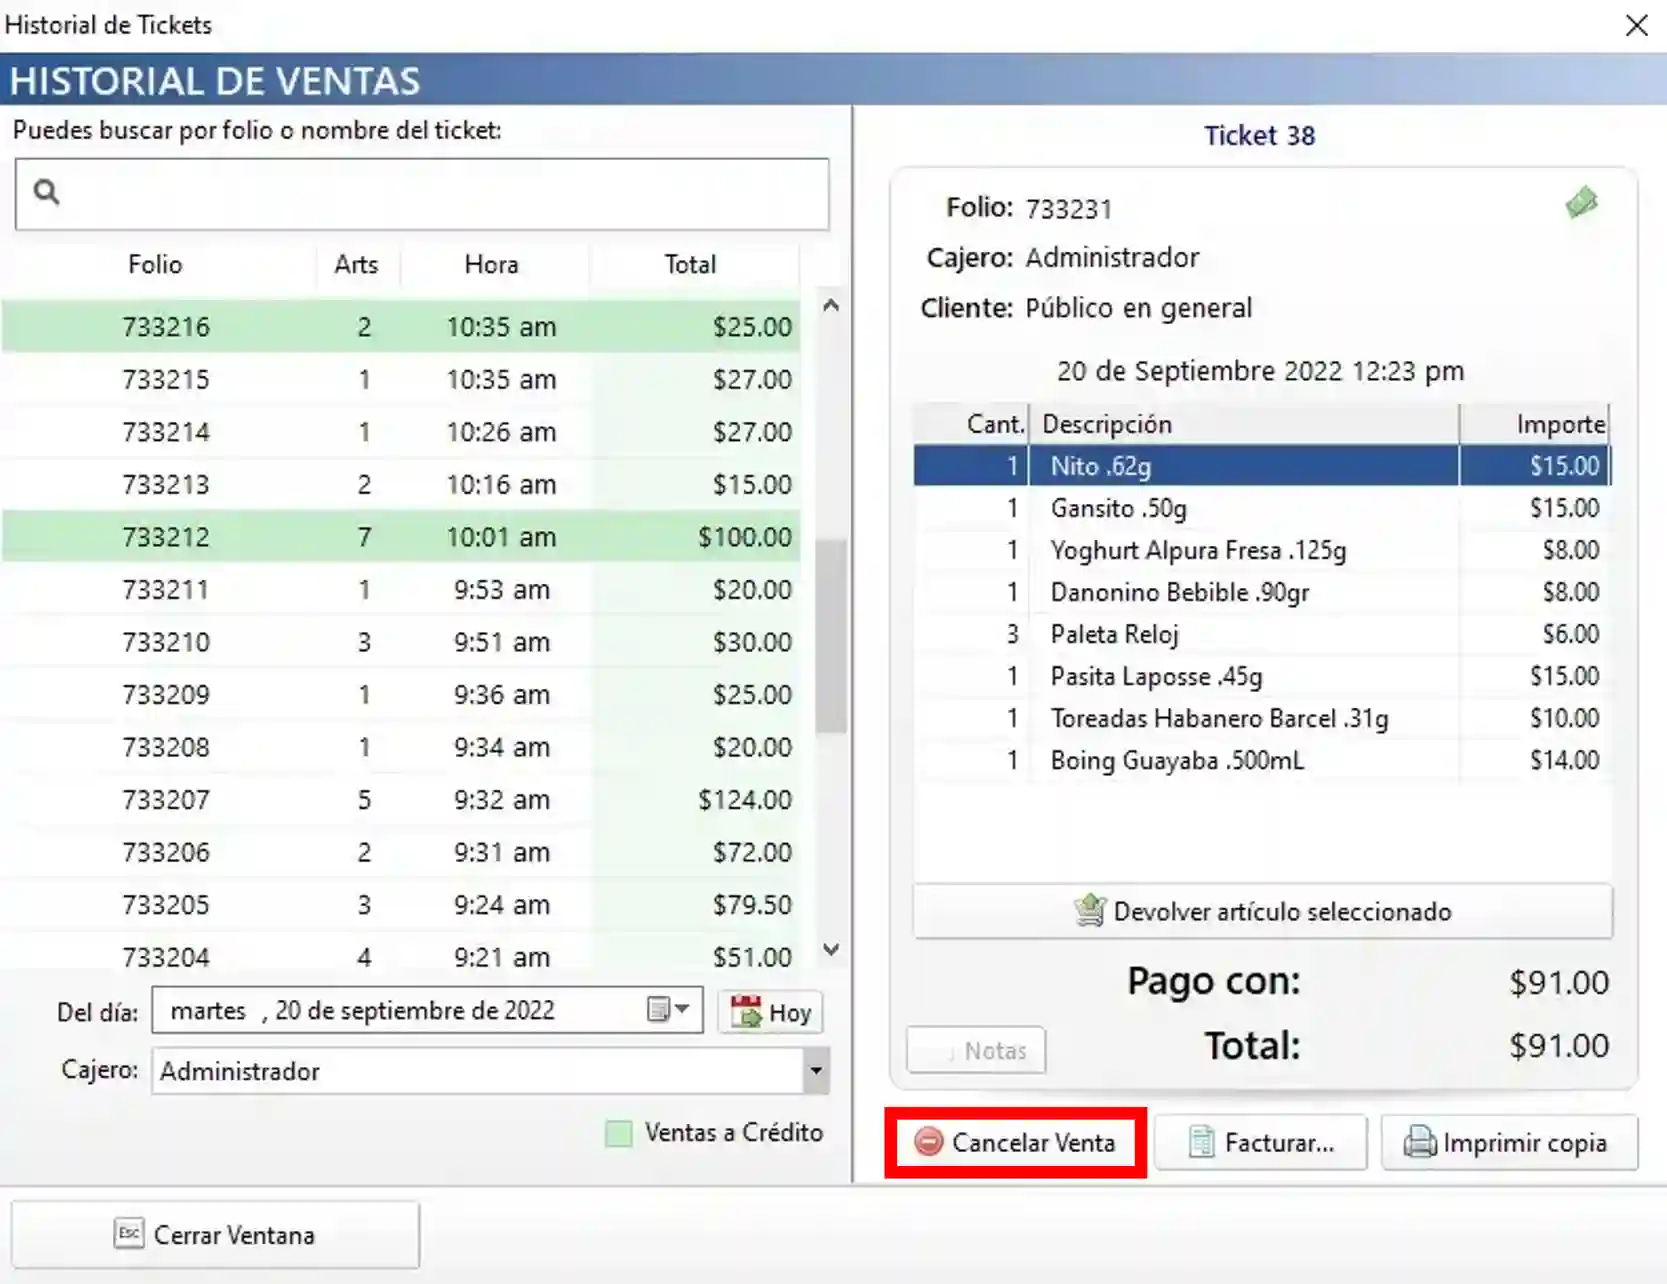Click the invoice document icon on Facturar

tap(1201, 1141)
